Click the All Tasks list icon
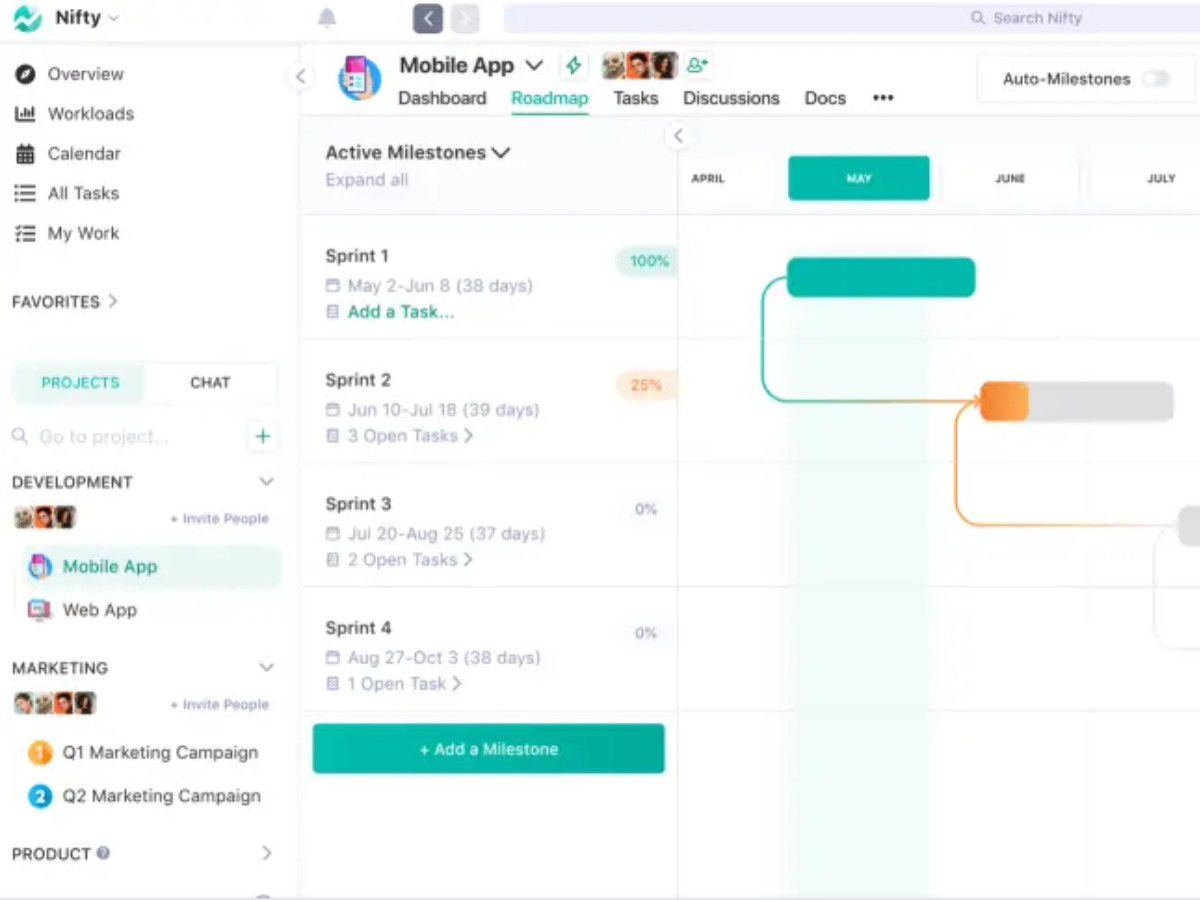1200x900 pixels. click(25, 194)
